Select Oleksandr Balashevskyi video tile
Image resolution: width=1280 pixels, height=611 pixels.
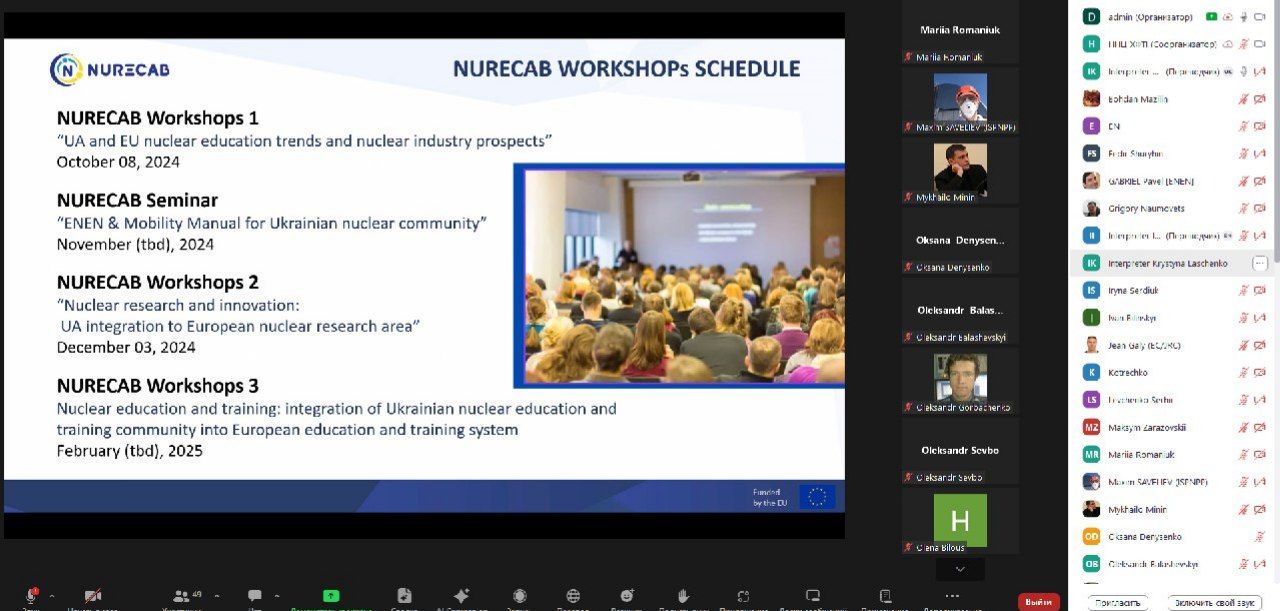coord(960,310)
